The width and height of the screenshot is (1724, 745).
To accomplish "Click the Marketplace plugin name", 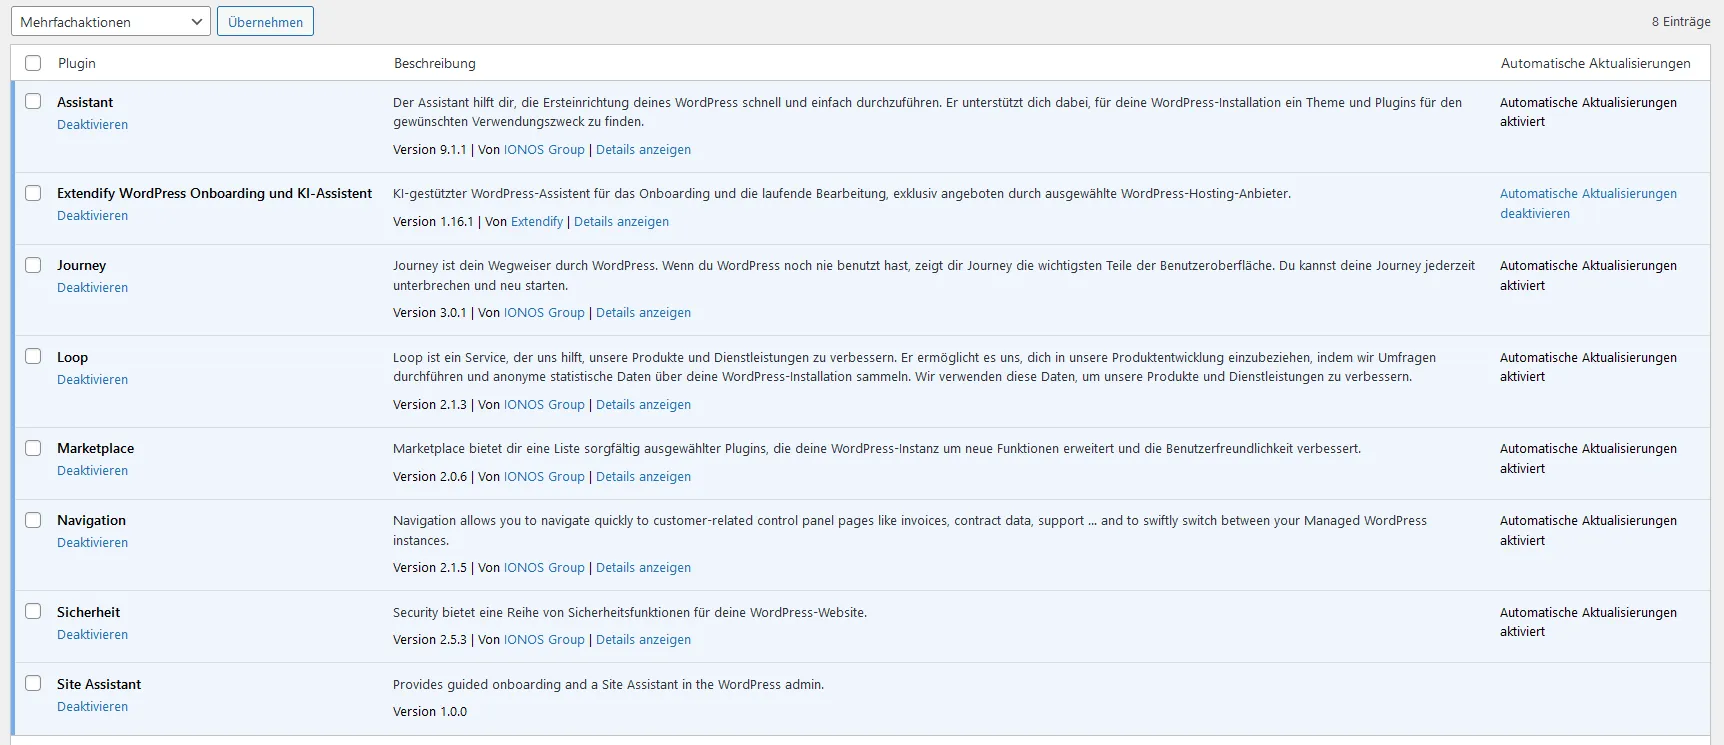I will (95, 449).
